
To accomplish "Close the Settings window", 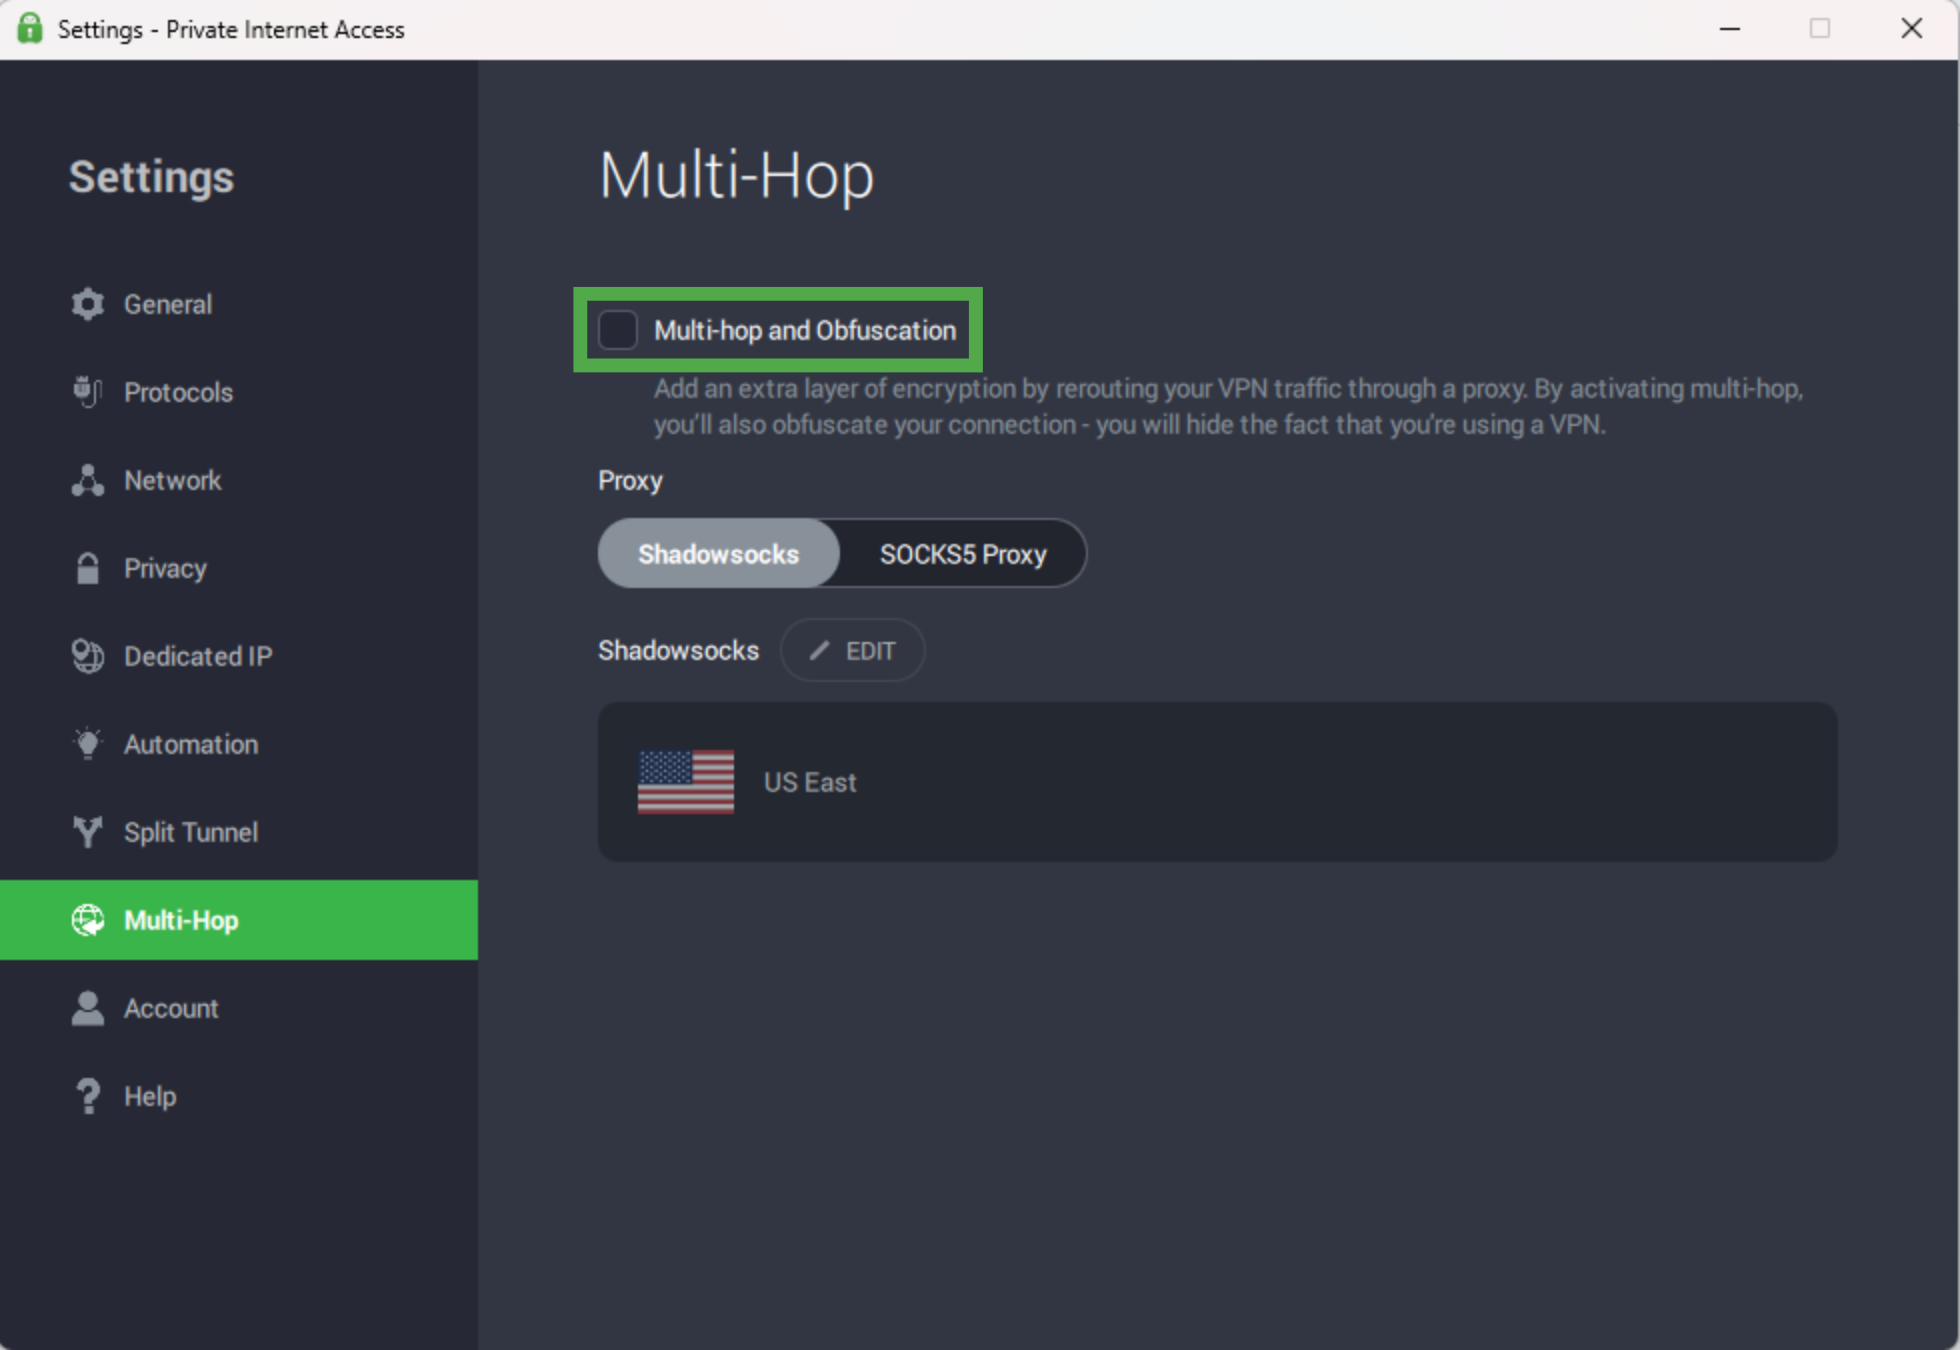I will click(x=1912, y=29).
